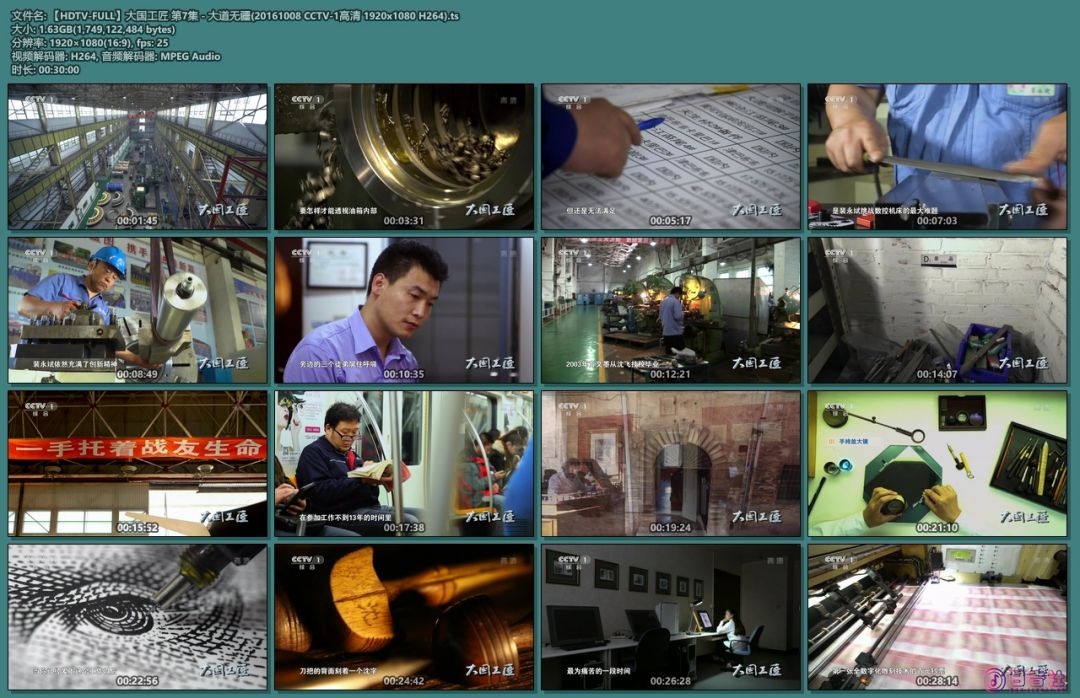Select the thumbnail timestamped 00:08:49

pyautogui.click(x=138, y=310)
